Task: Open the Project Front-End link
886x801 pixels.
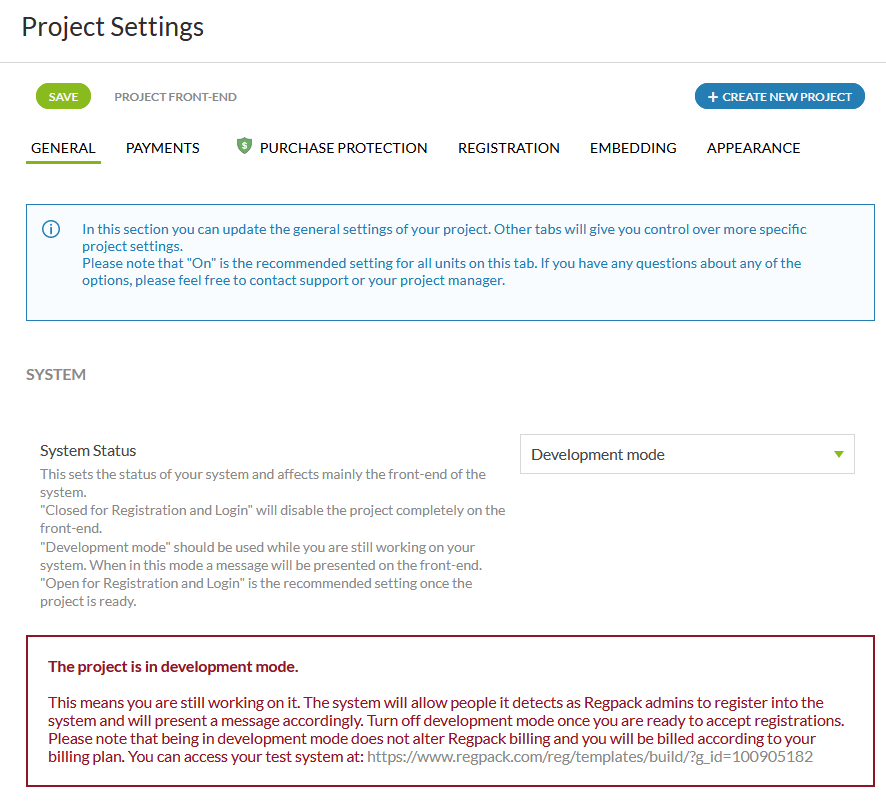Action: tap(176, 97)
